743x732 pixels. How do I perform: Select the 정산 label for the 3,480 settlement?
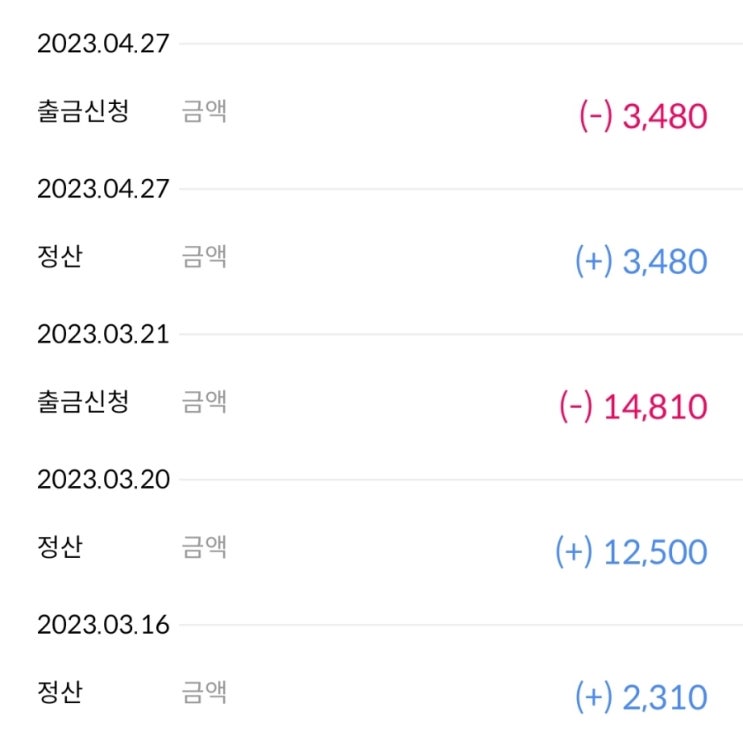click(x=60, y=256)
